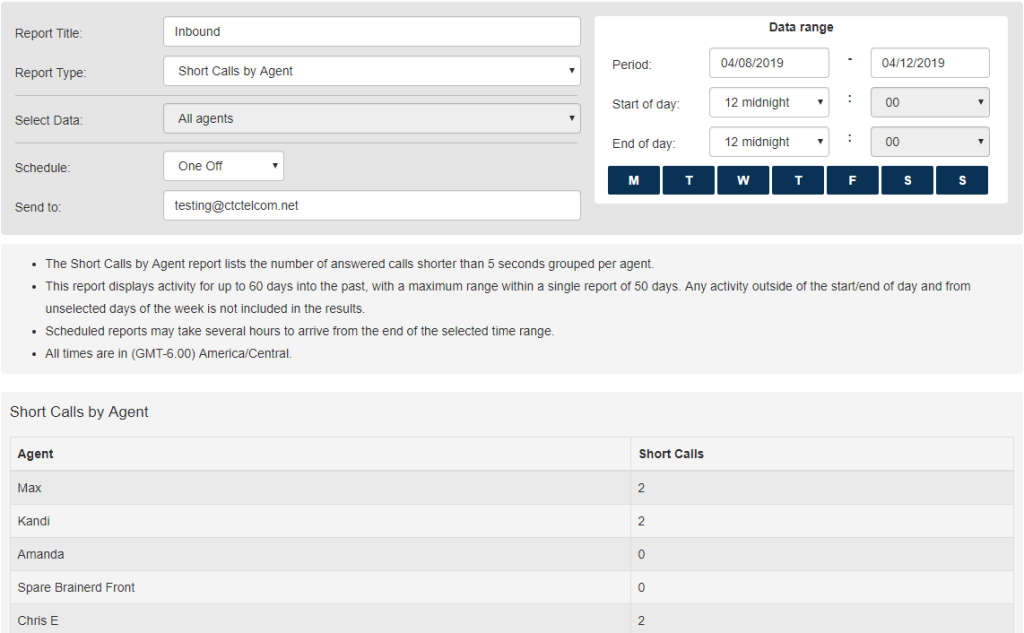The image size is (1024, 633).
Task: Open the End of day minutes dropdown
Action: (x=930, y=142)
